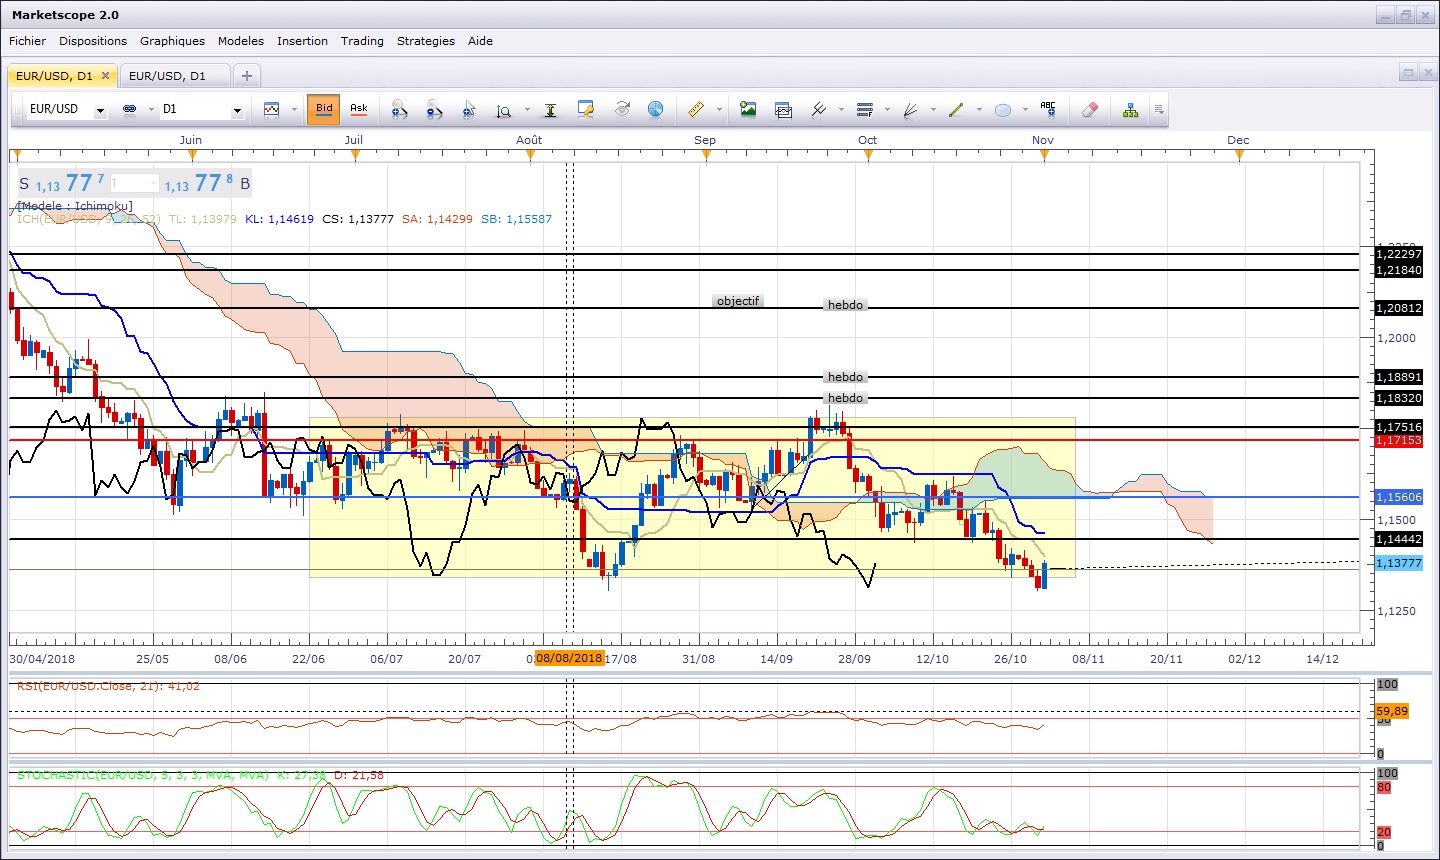Screen dimensions: 1440x860
Task: Select the 1,17153 red price level tag
Action: (x=1399, y=440)
